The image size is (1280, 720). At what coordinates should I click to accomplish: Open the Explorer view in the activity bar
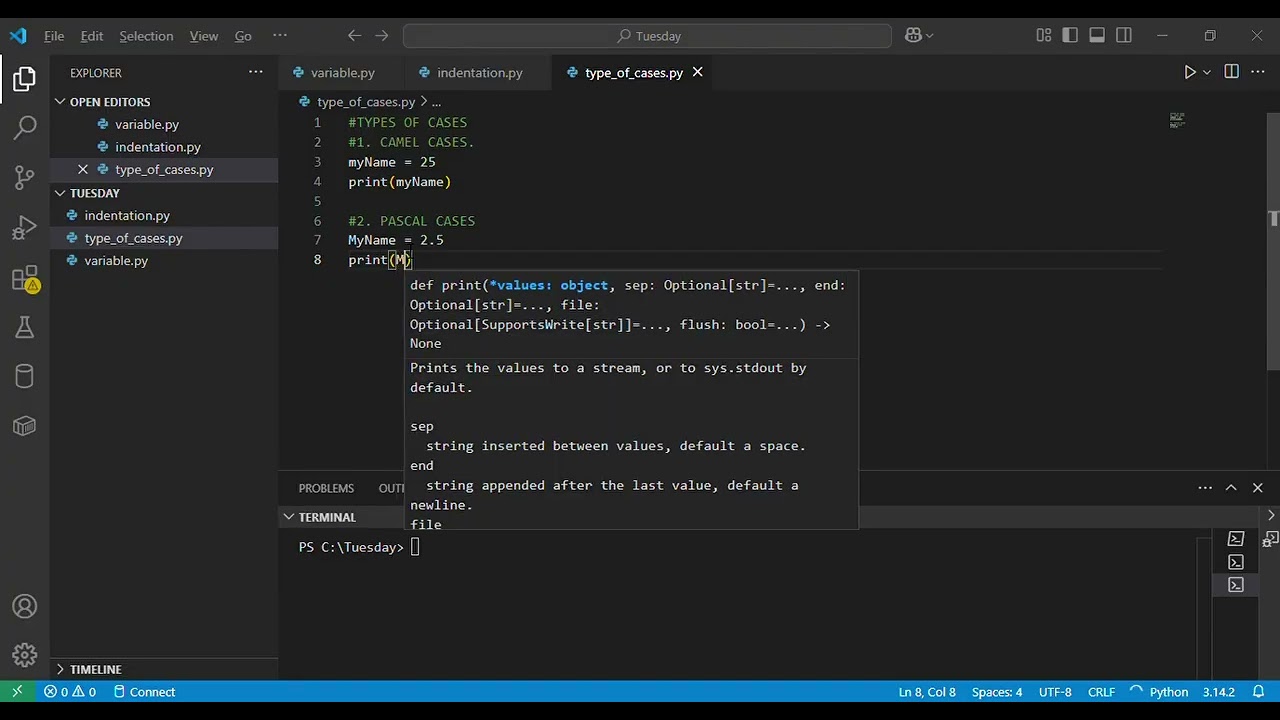(x=25, y=79)
